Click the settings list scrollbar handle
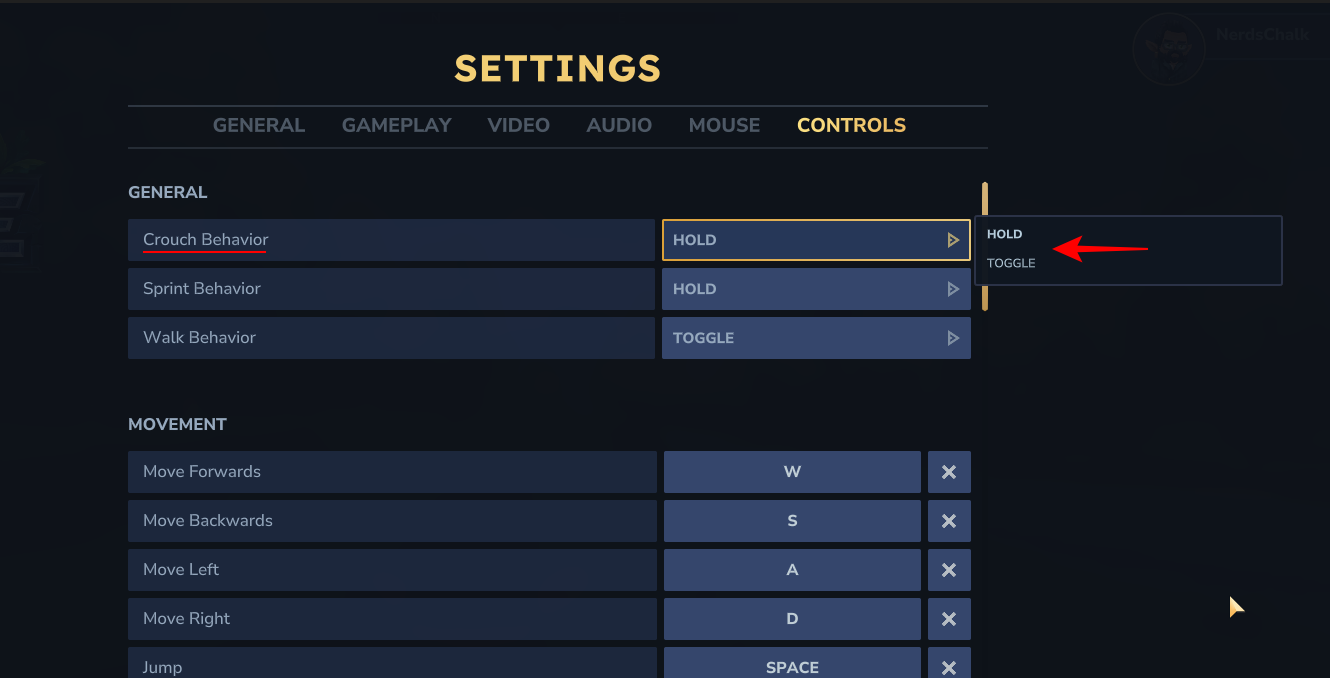Viewport: 1330px width, 678px height. tap(985, 246)
